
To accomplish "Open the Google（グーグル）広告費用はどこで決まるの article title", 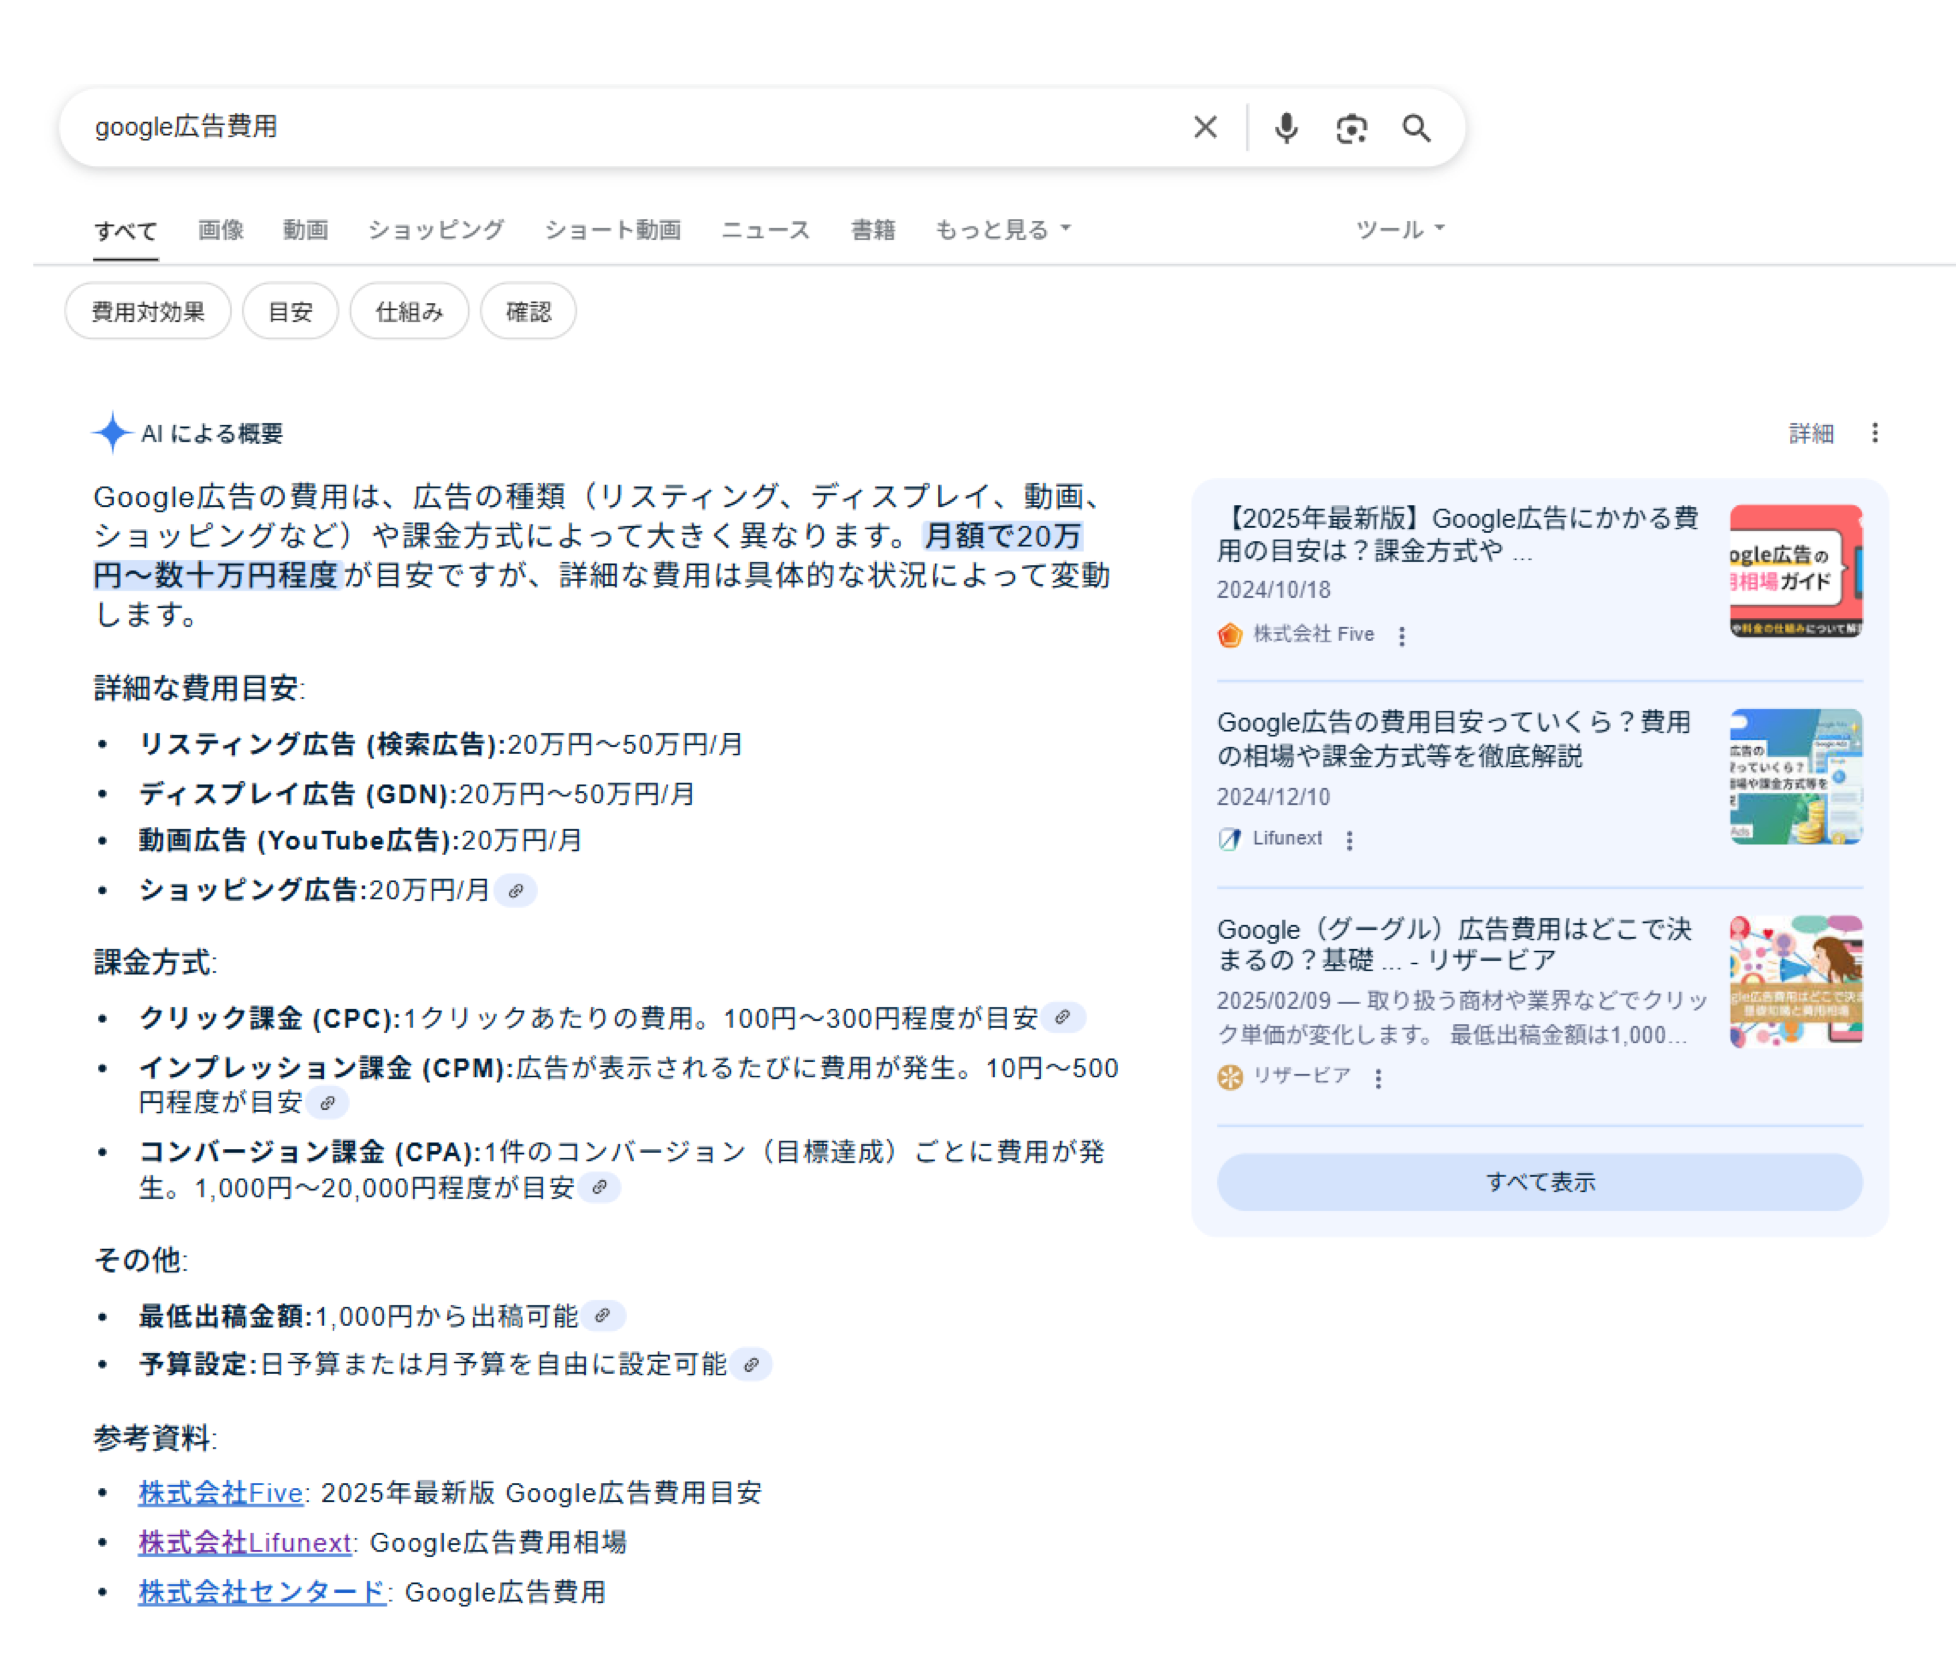I will coord(1454,943).
